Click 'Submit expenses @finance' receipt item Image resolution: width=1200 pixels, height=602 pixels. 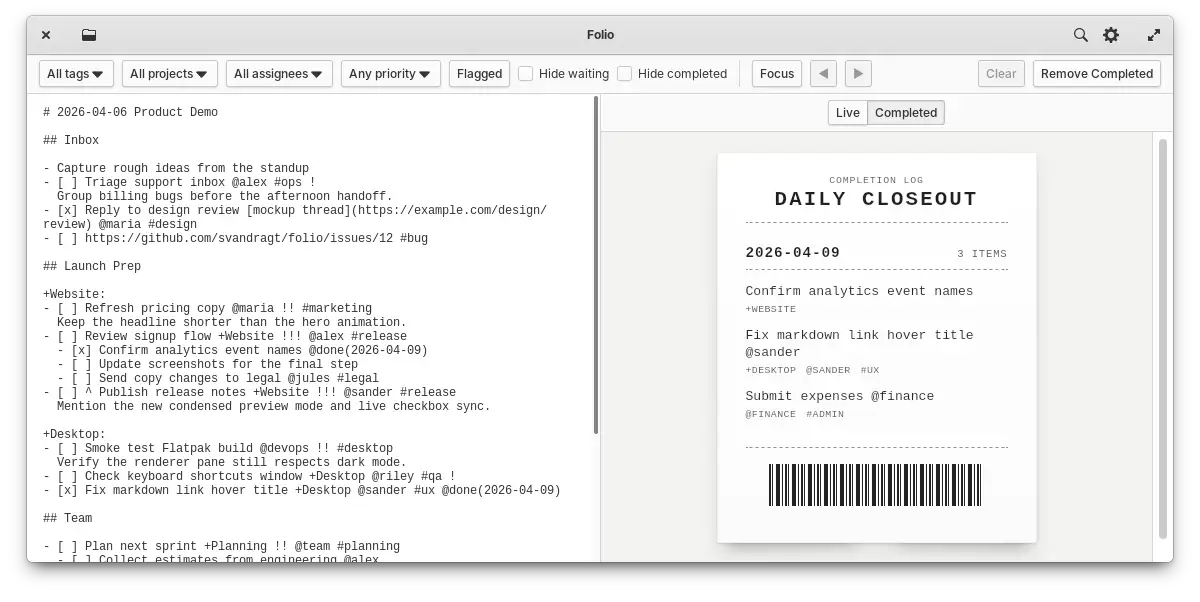pyautogui.click(x=840, y=396)
